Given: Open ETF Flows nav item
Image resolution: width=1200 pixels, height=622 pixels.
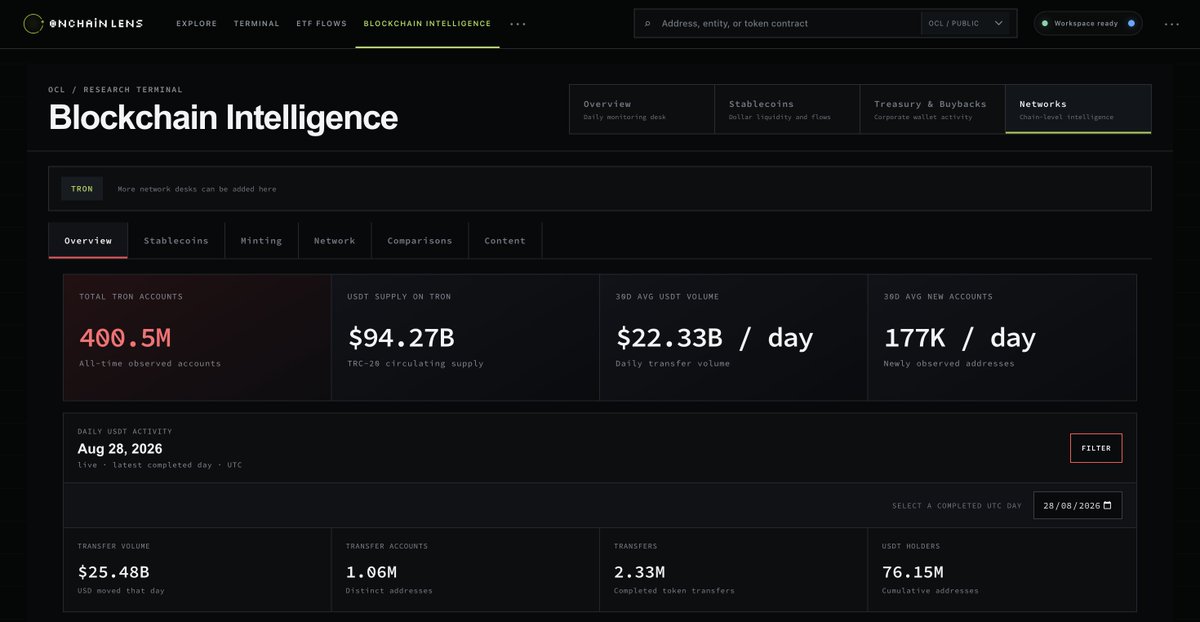Looking at the screenshot, I should coord(322,23).
